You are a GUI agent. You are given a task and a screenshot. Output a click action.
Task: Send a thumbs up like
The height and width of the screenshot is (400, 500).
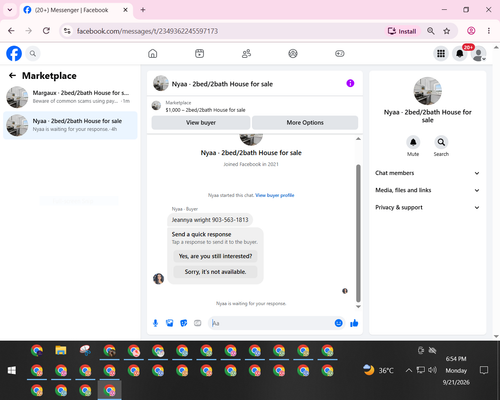click(354, 323)
